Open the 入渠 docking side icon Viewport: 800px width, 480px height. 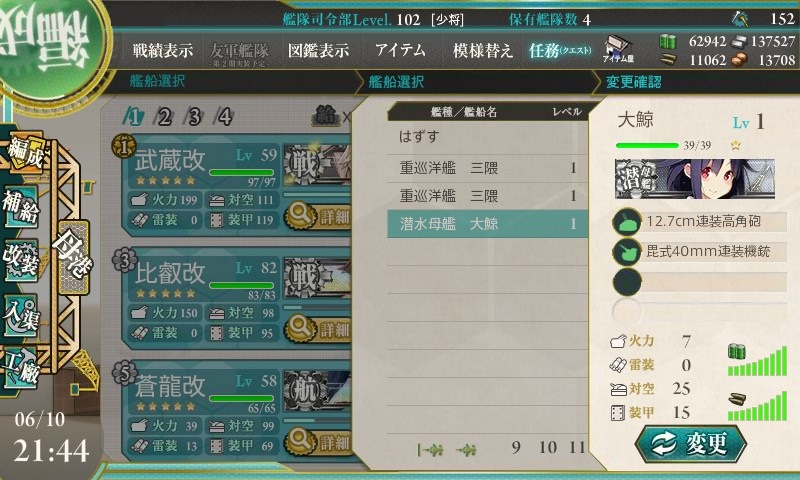(21, 315)
